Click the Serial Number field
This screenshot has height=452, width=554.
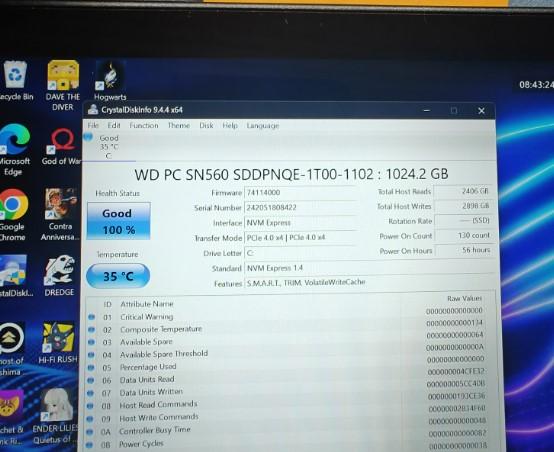pos(300,207)
